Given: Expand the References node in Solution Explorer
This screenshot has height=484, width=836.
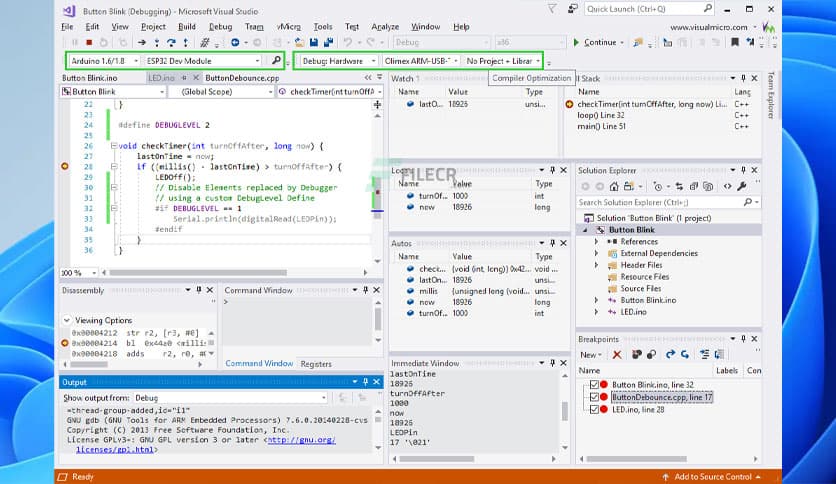Looking at the screenshot, I should point(597,241).
